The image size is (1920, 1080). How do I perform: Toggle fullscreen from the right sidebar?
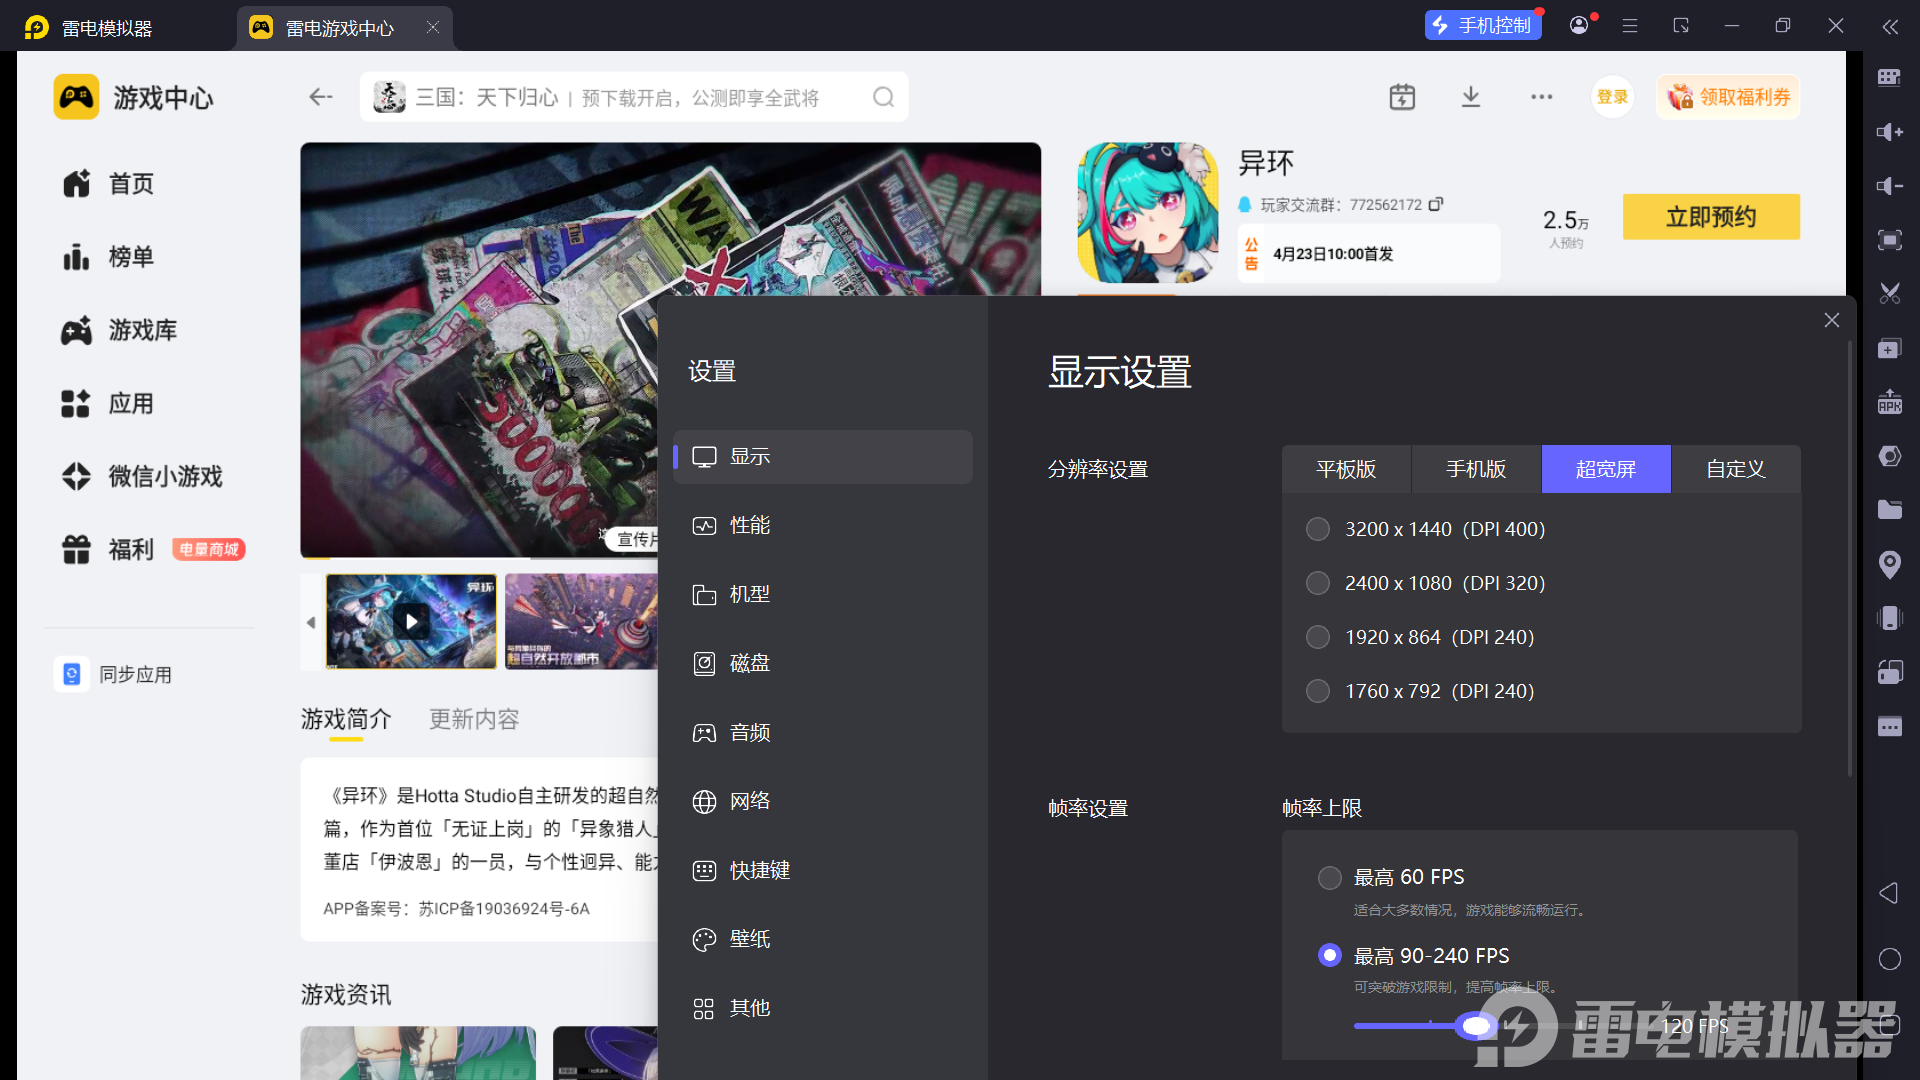[1889, 240]
